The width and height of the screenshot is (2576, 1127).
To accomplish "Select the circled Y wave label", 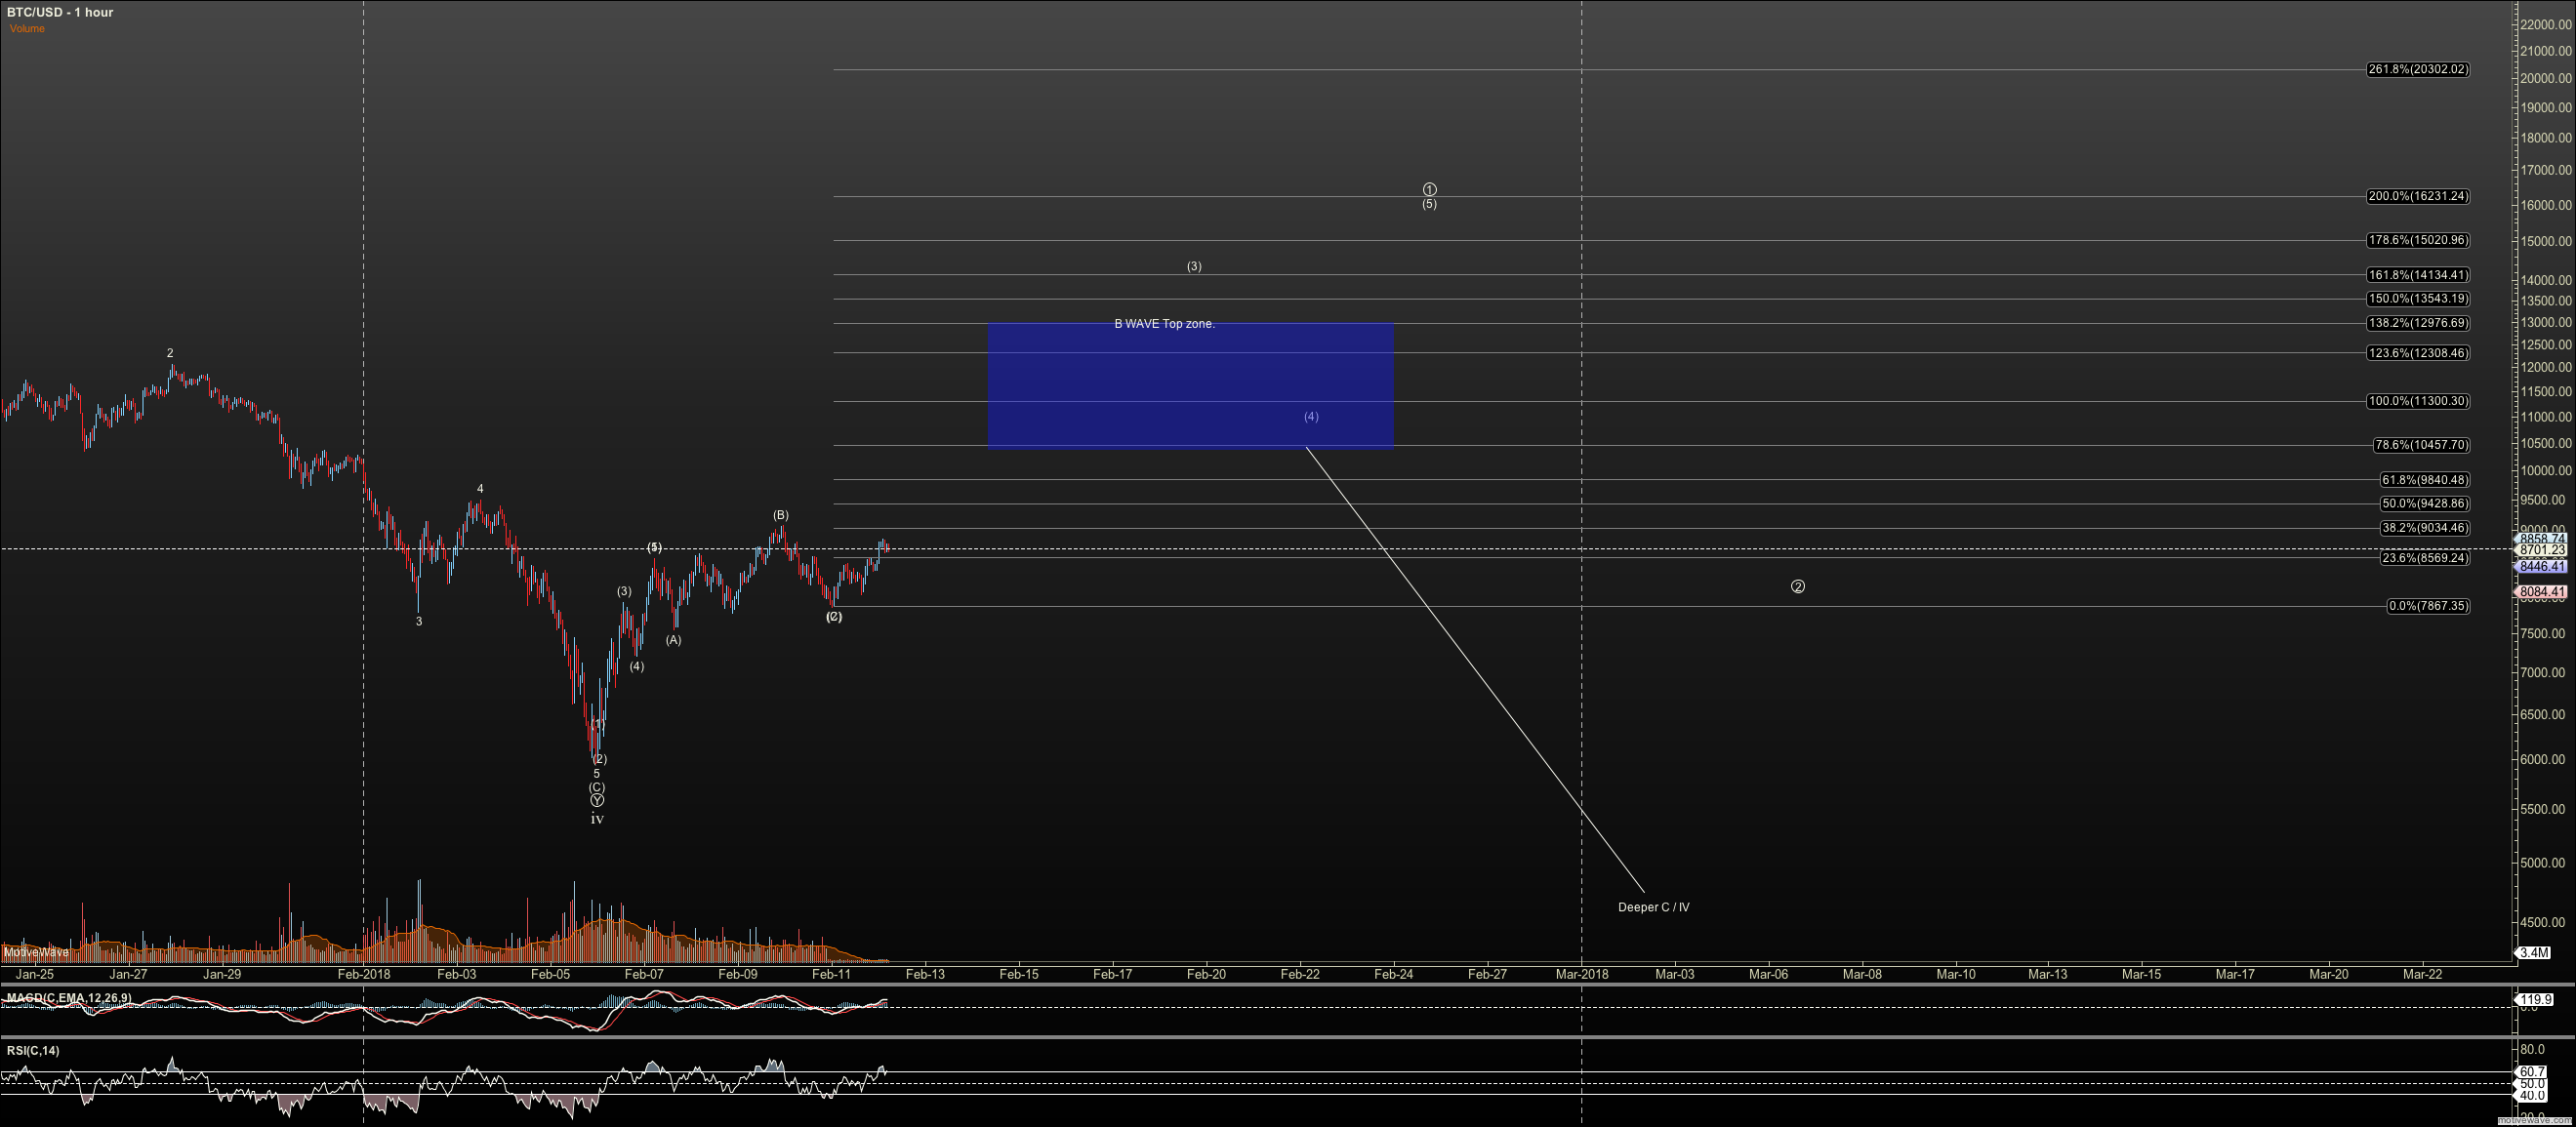I will 597,801.
